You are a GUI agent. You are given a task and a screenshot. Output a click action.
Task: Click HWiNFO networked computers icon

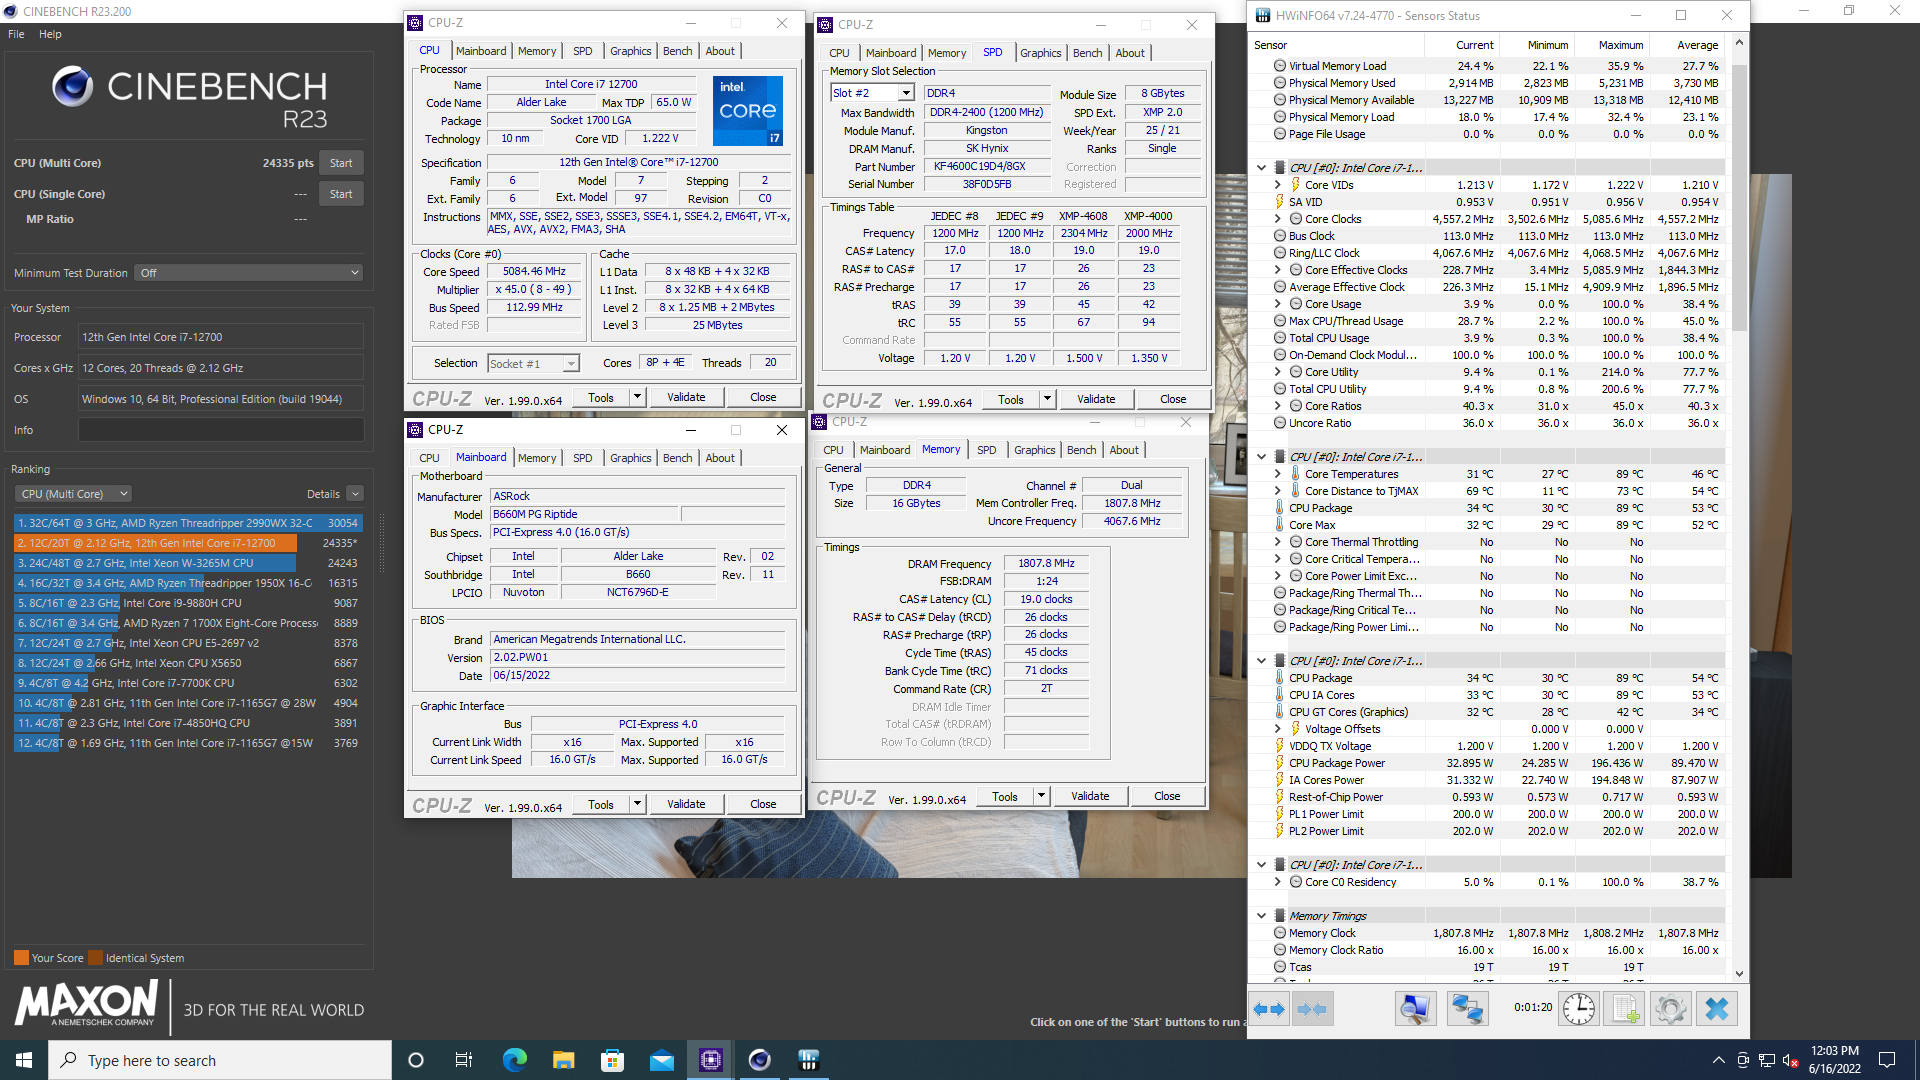pyautogui.click(x=1467, y=1009)
